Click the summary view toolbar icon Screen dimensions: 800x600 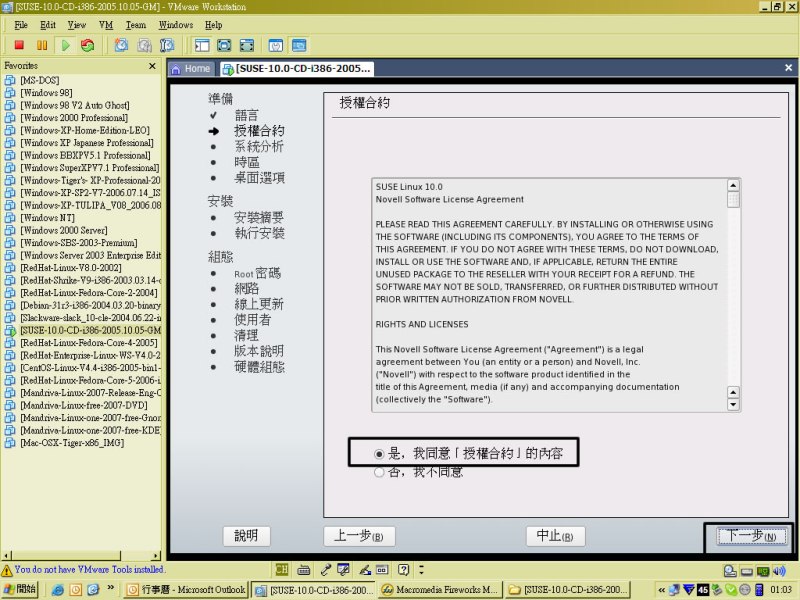click(x=276, y=45)
